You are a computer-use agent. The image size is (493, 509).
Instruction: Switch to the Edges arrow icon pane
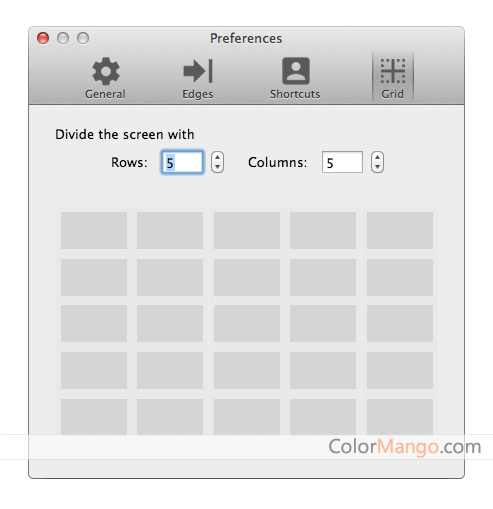[x=198, y=71]
